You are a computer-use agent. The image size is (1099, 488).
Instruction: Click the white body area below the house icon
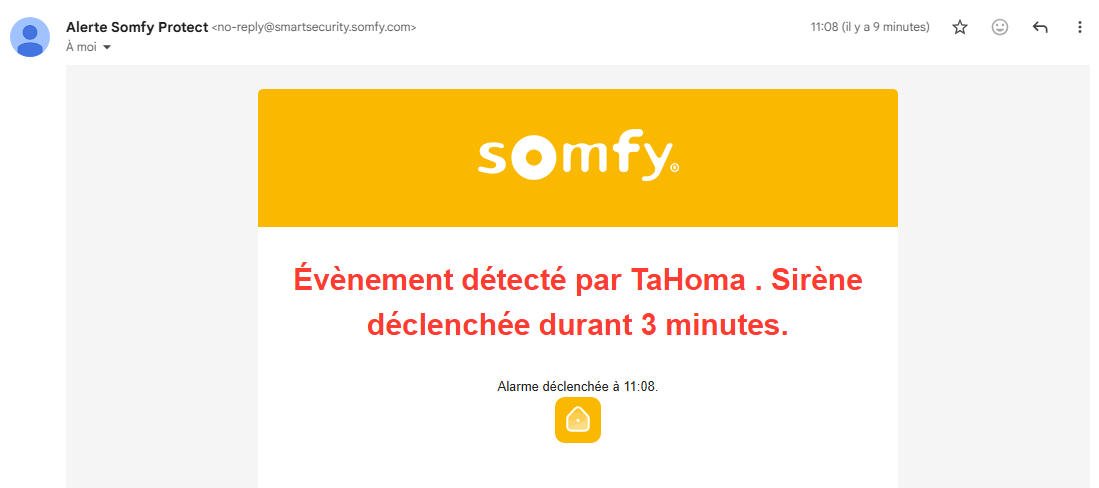pos(578,466)
